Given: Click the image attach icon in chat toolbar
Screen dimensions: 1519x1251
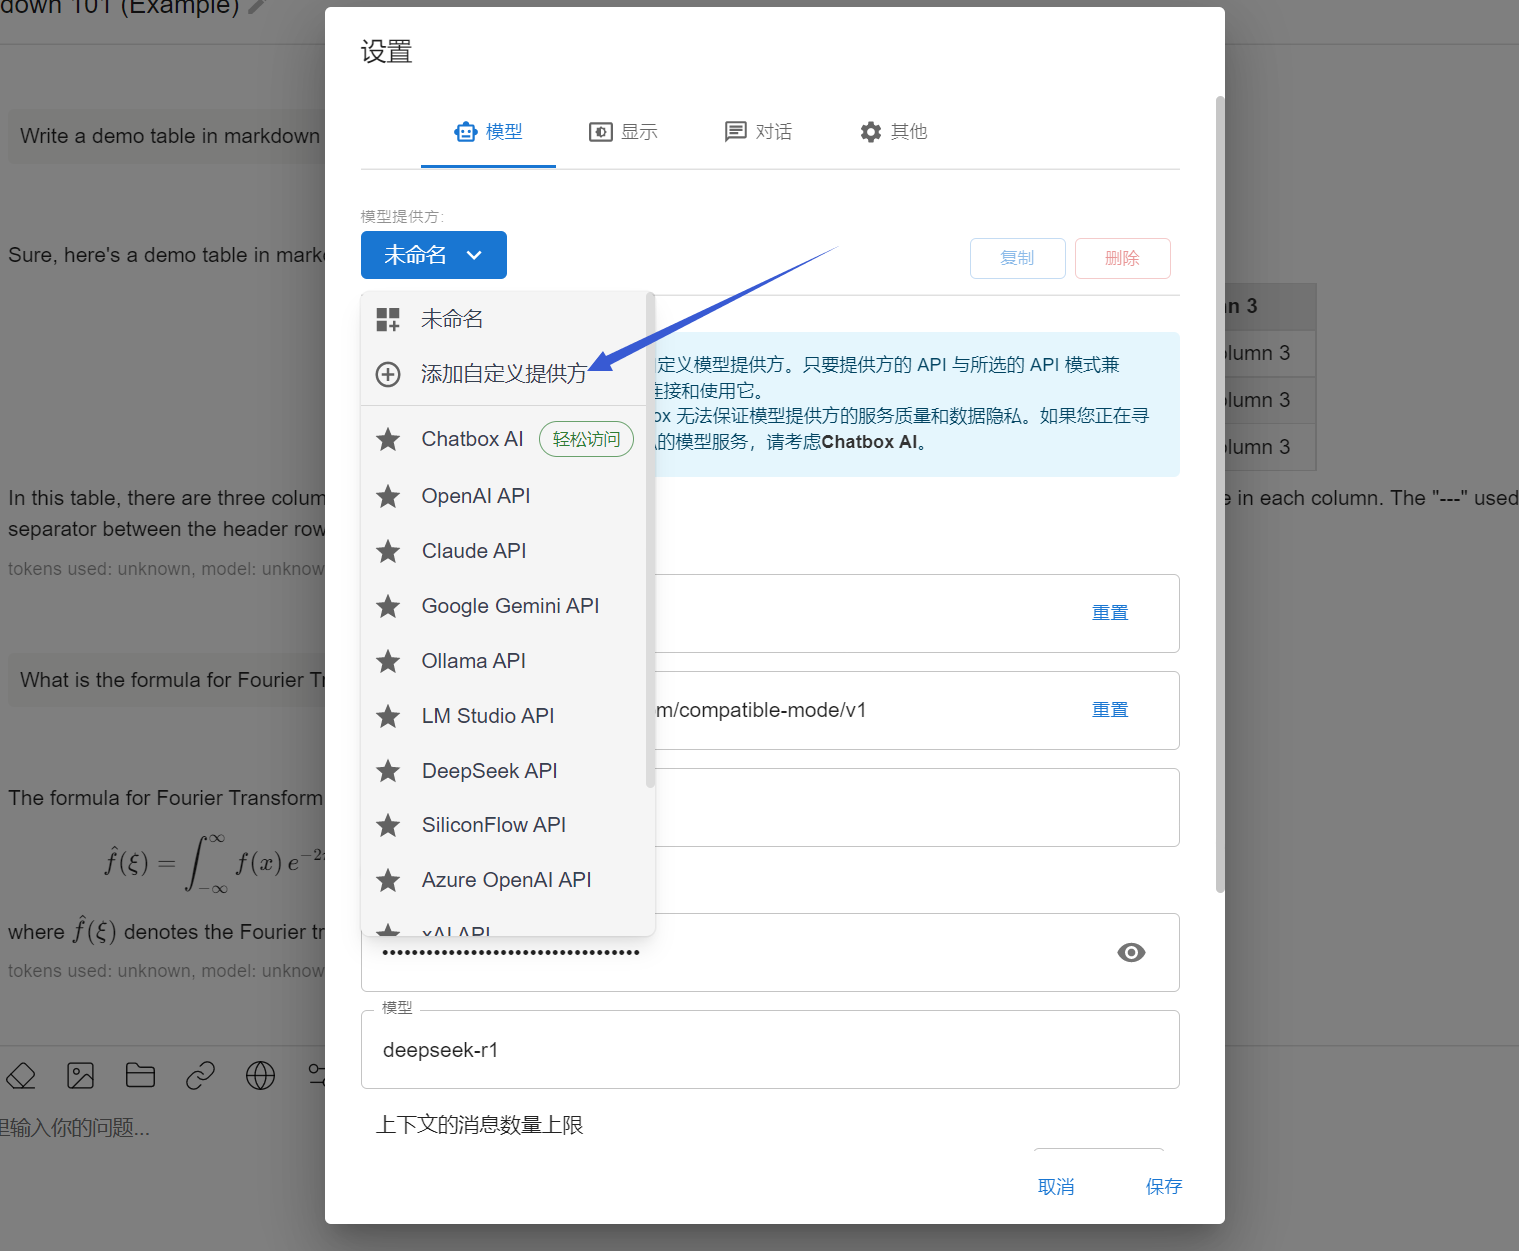Looking at the screenshot, I should [80, 1076].
